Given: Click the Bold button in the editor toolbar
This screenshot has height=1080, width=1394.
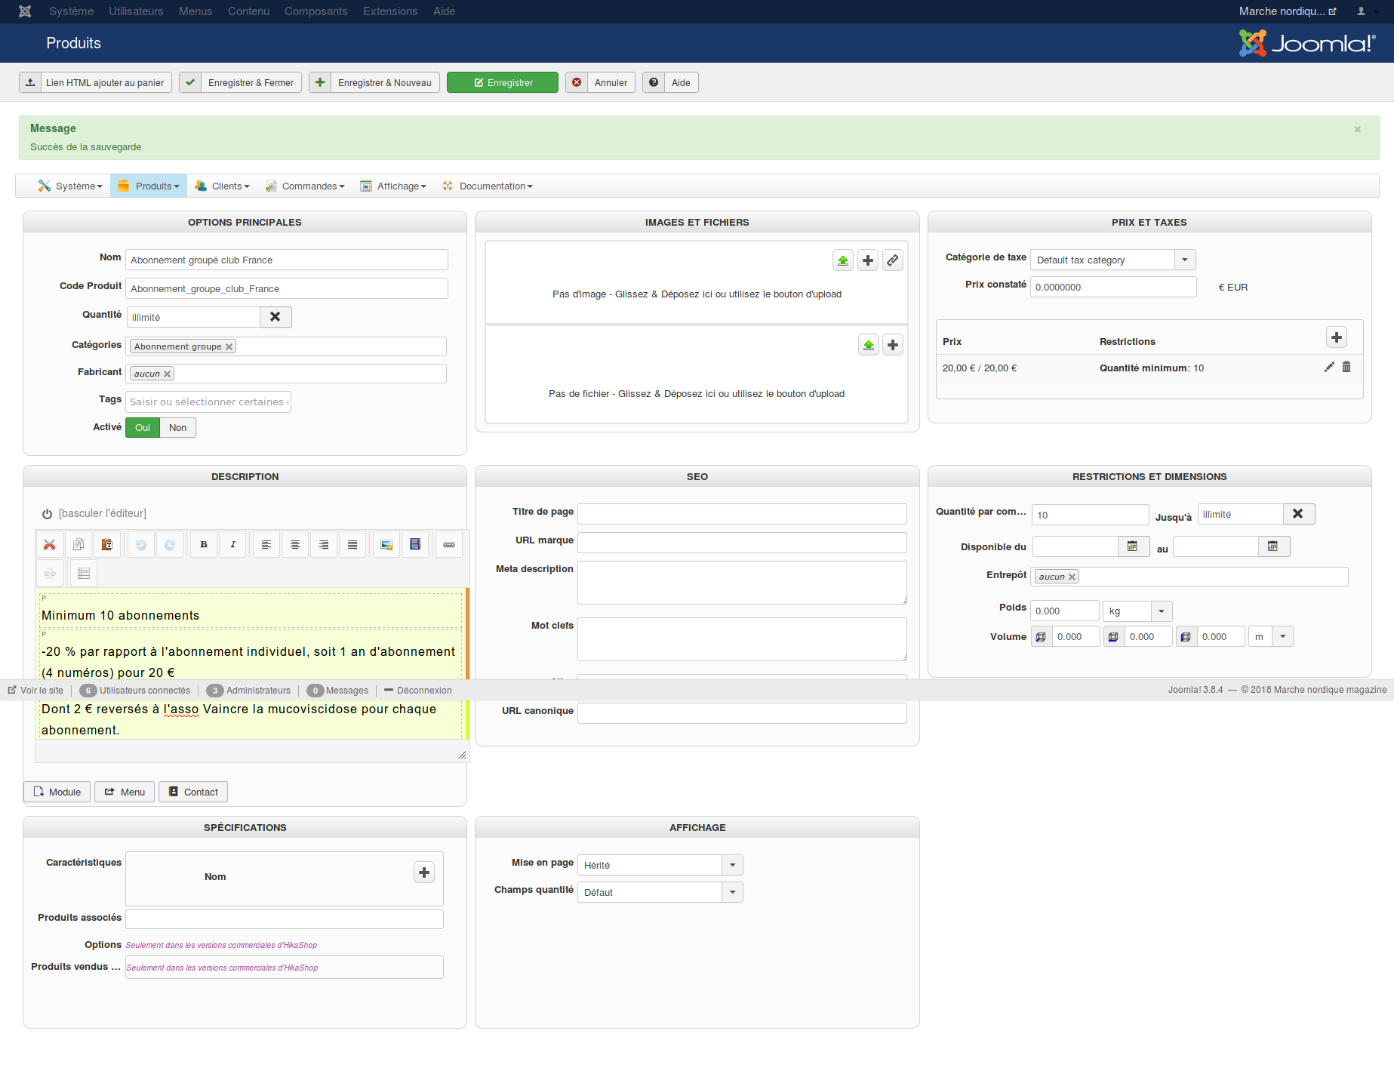Looking at the screenshot, I should 204,545.
